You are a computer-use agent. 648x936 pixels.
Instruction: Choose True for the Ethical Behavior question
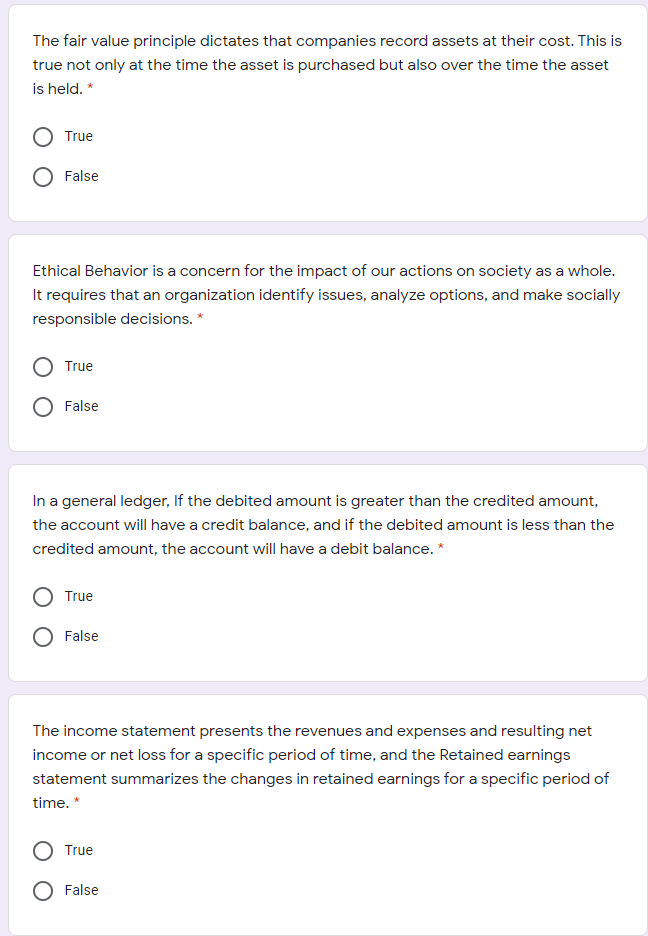point(43,366)
